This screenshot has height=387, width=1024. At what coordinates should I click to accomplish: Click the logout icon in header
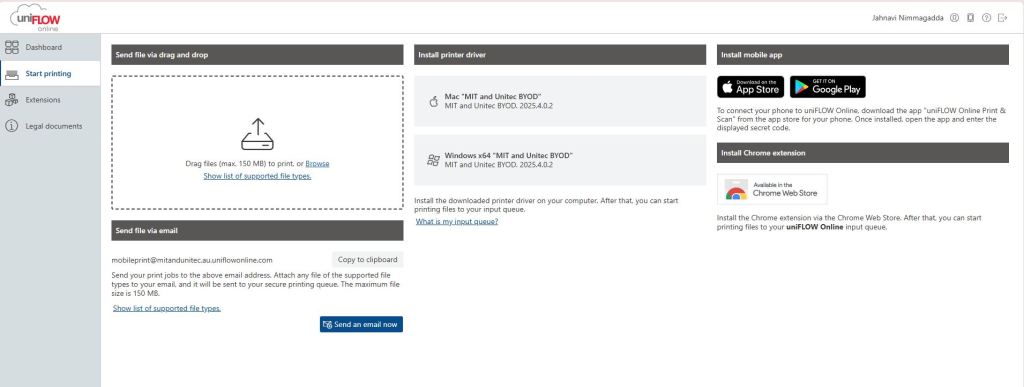[x=1002, y=18]
